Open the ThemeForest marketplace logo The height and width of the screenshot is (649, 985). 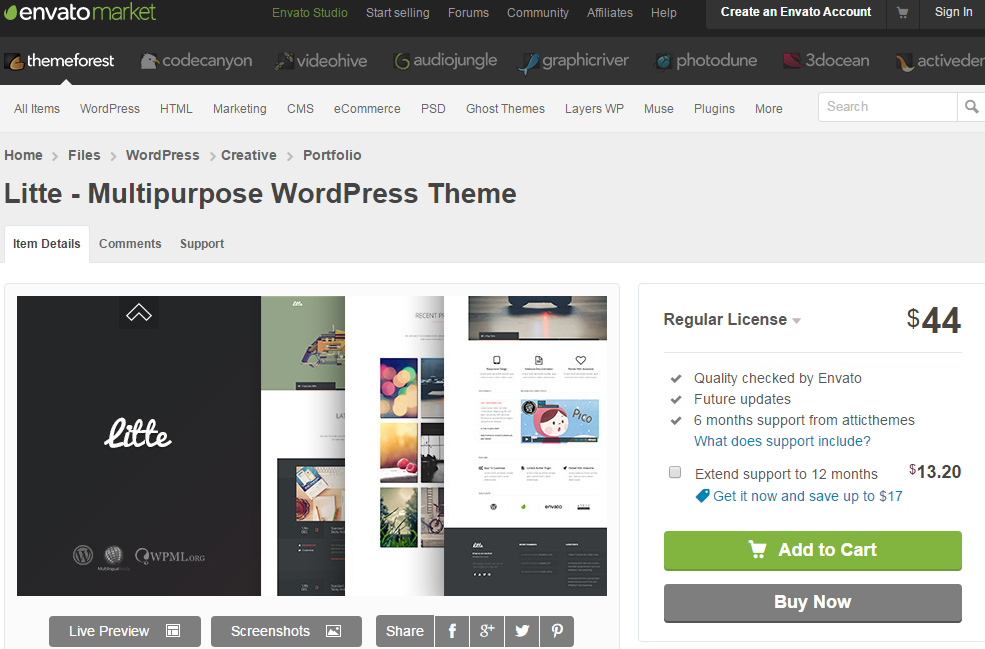59,61
